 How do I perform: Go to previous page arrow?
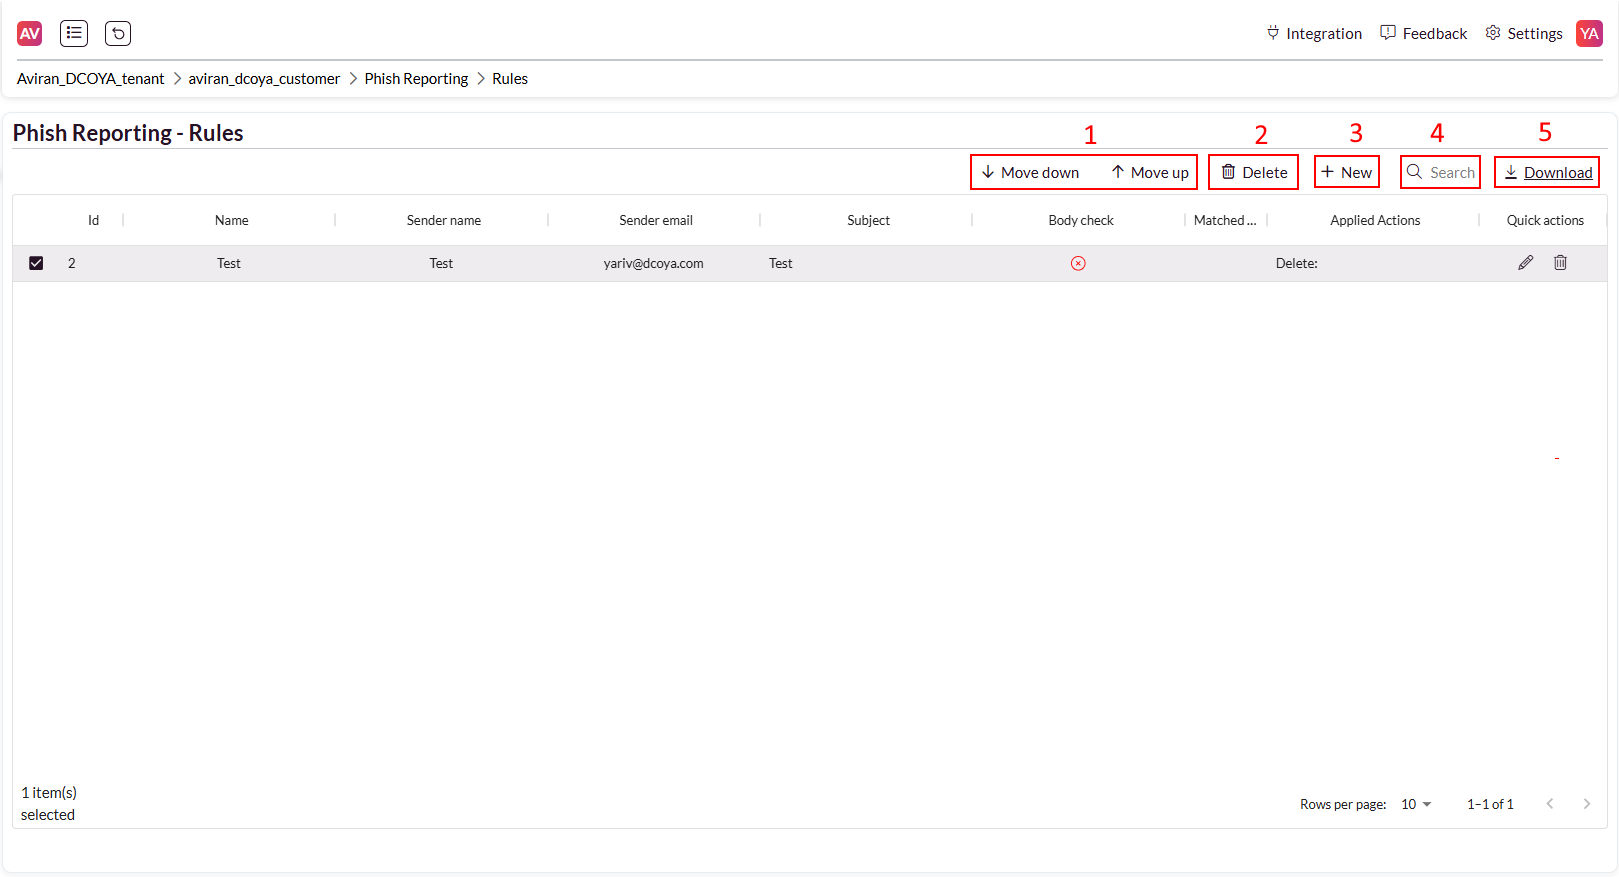1550,804
